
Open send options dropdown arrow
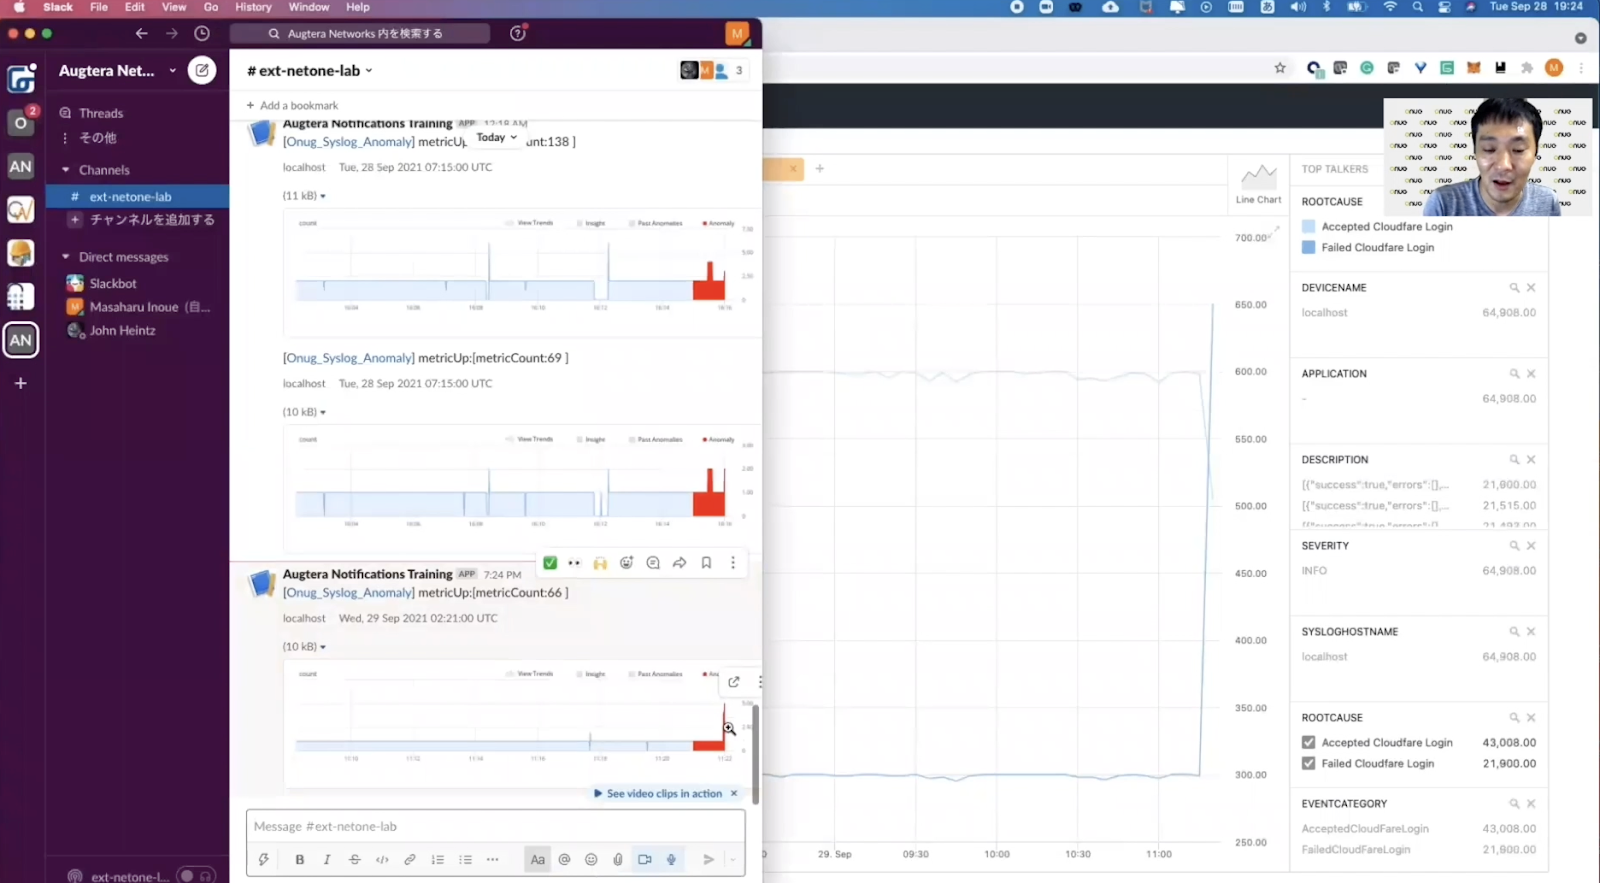click(x=733, y=859)
